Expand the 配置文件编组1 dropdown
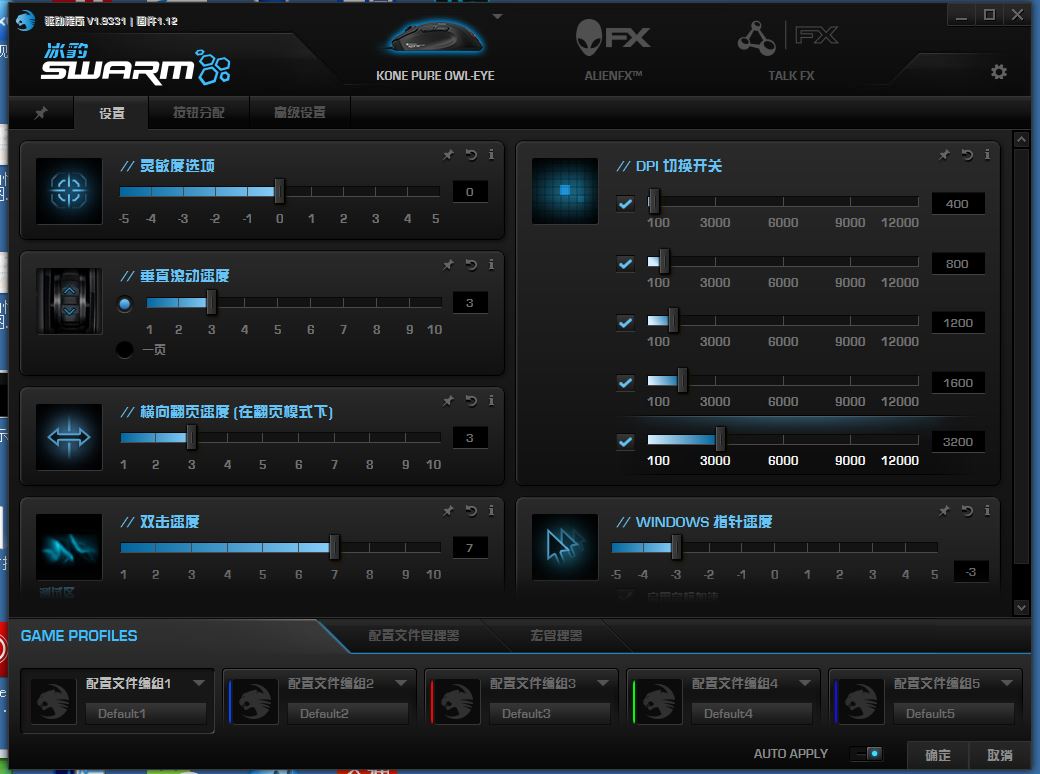Image resolution: width=1040 pixels, height=774 pixels. (x=199, y=682)
